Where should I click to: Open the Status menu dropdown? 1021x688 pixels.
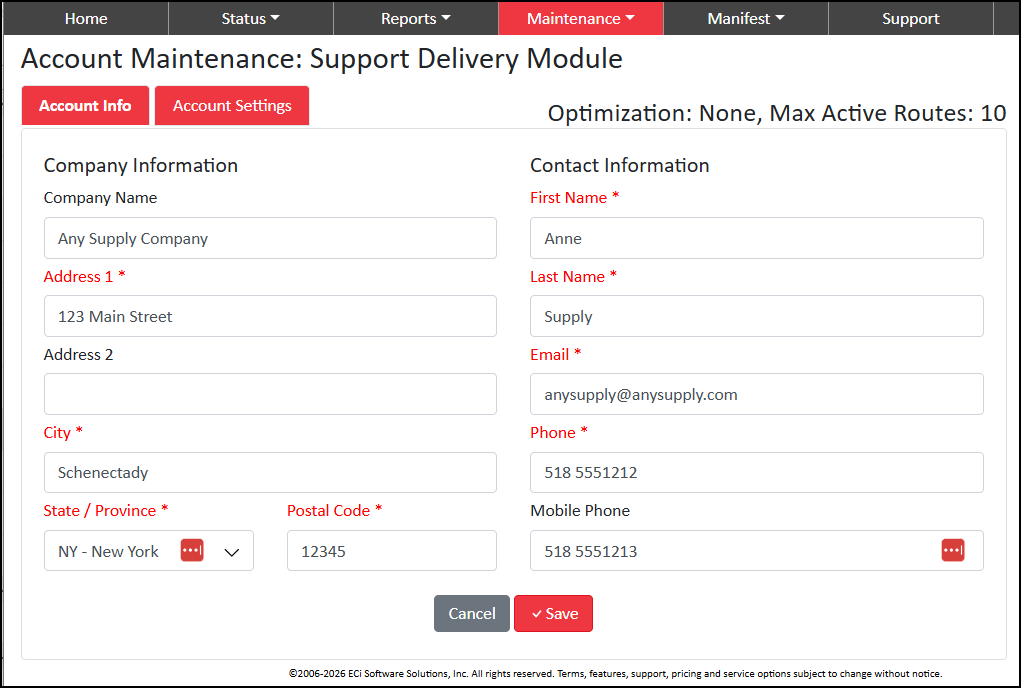pos(251,18)
